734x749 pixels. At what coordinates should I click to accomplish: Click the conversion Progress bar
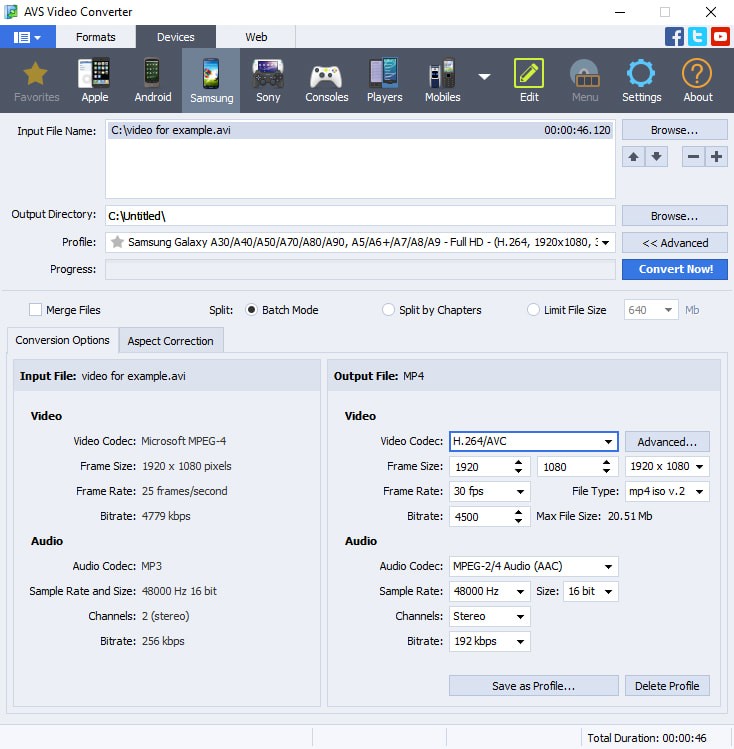360,269
